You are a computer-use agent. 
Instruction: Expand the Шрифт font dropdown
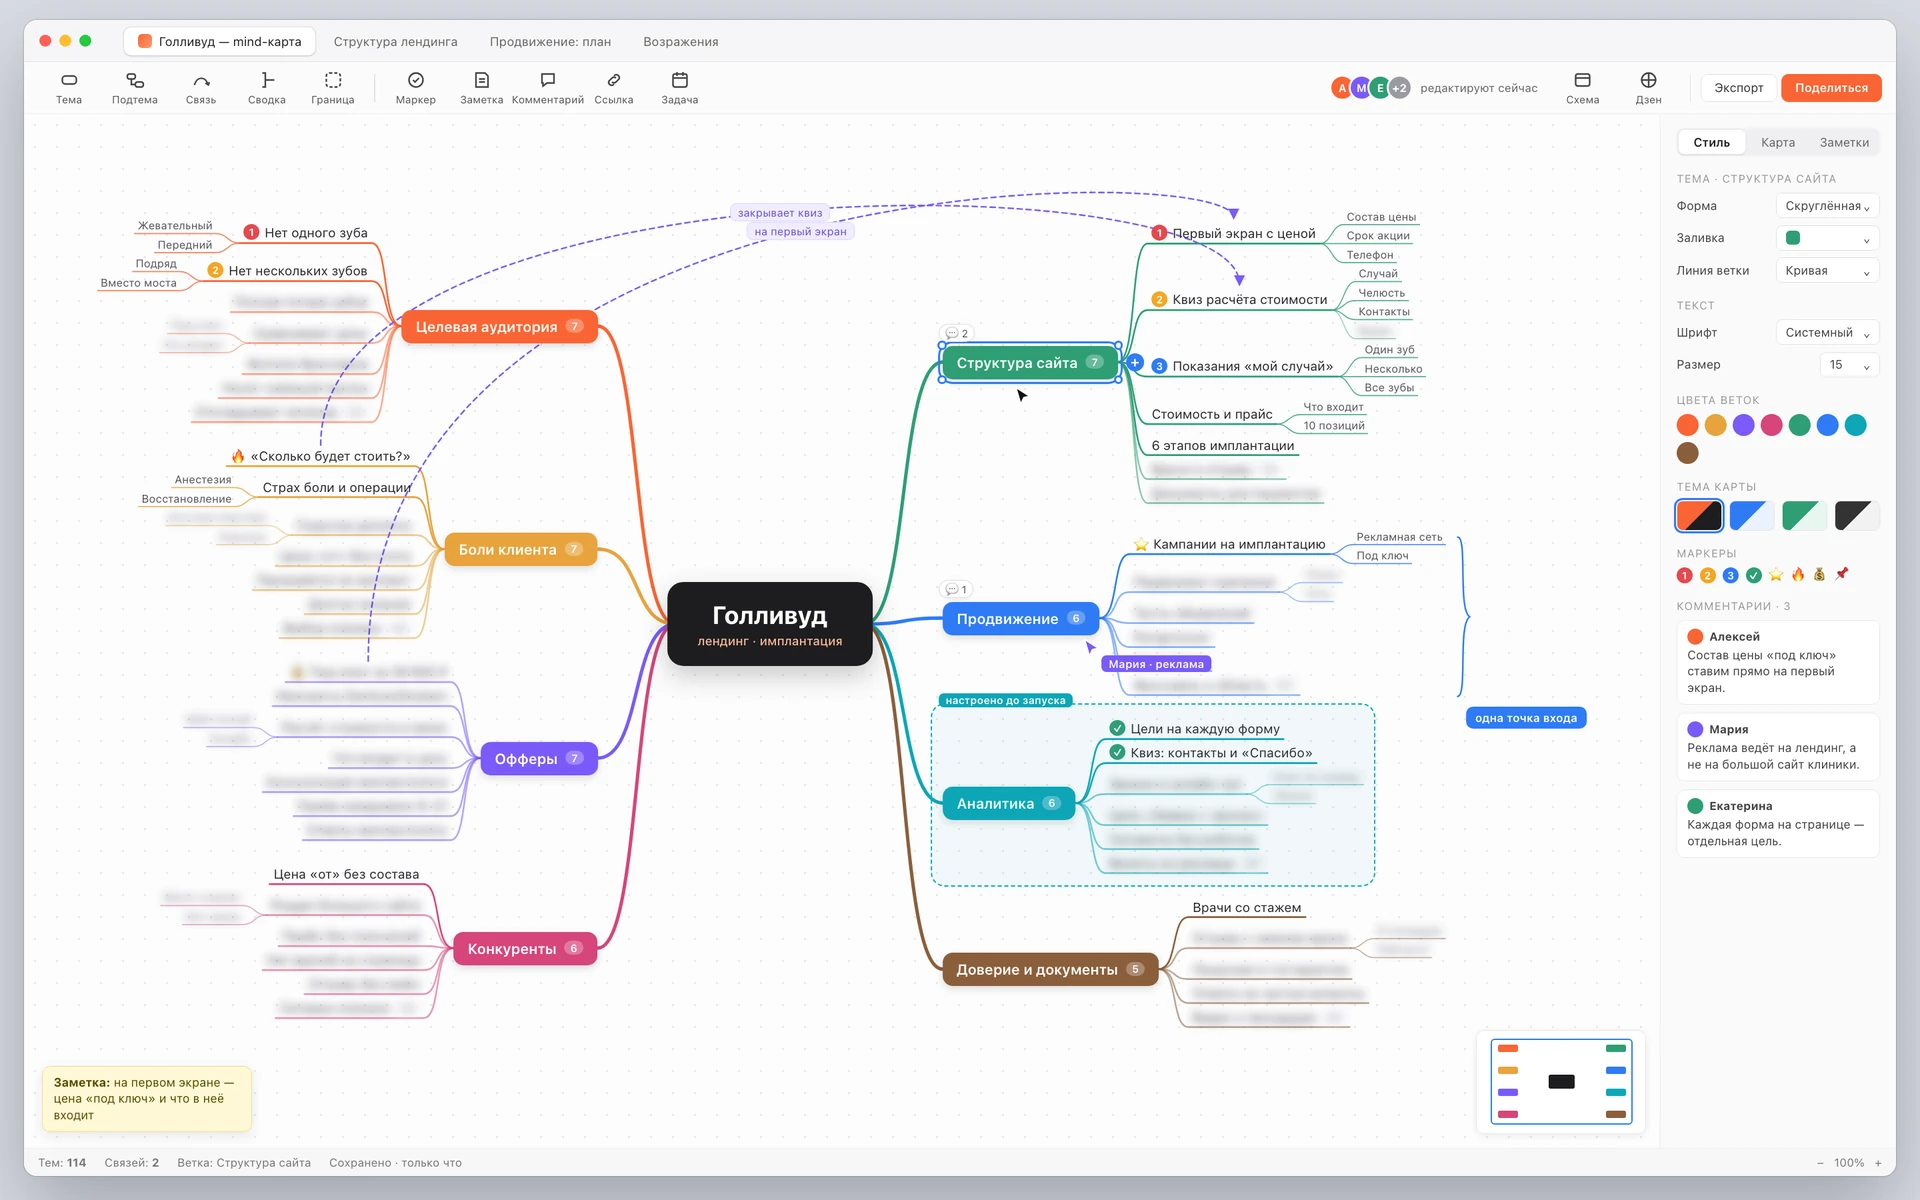coord(1827,333)
